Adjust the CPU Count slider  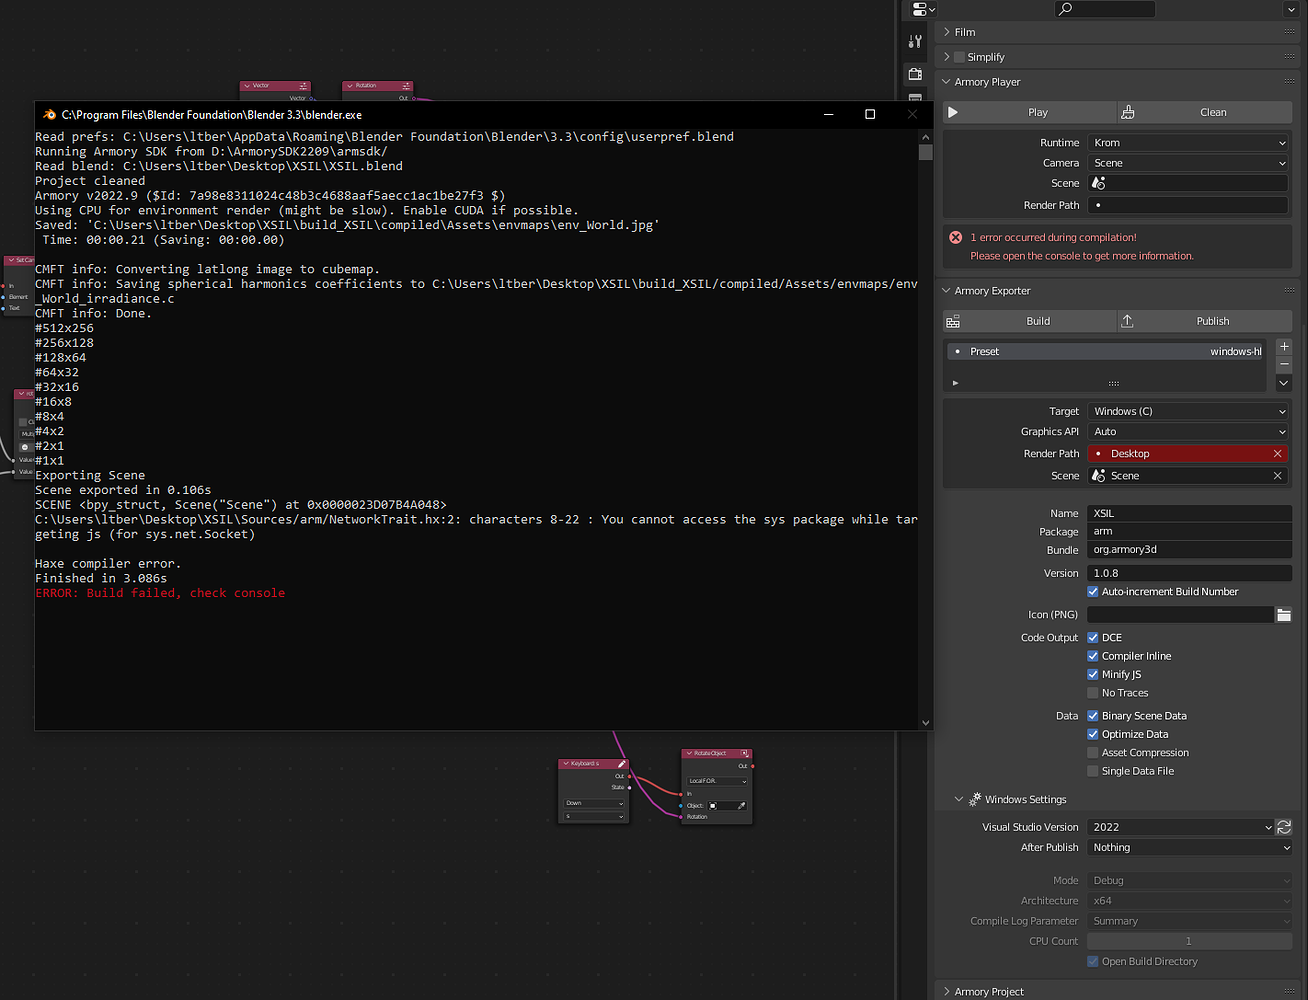pyautogui.click(x=1188, y=941)
